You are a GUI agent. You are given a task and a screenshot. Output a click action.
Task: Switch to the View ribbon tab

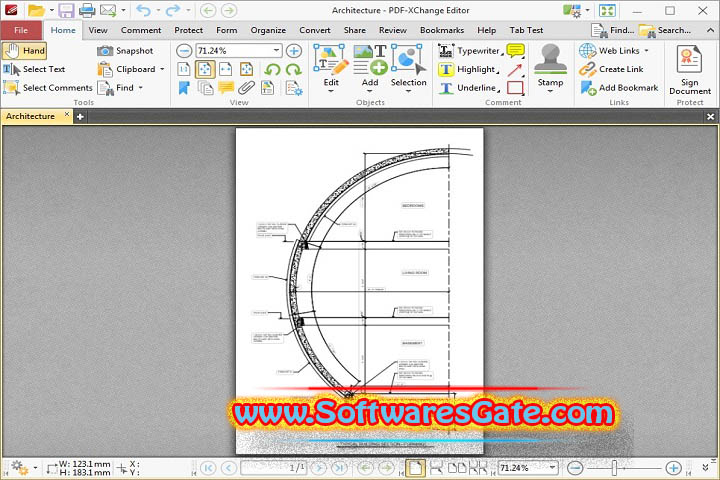point(98,30)
